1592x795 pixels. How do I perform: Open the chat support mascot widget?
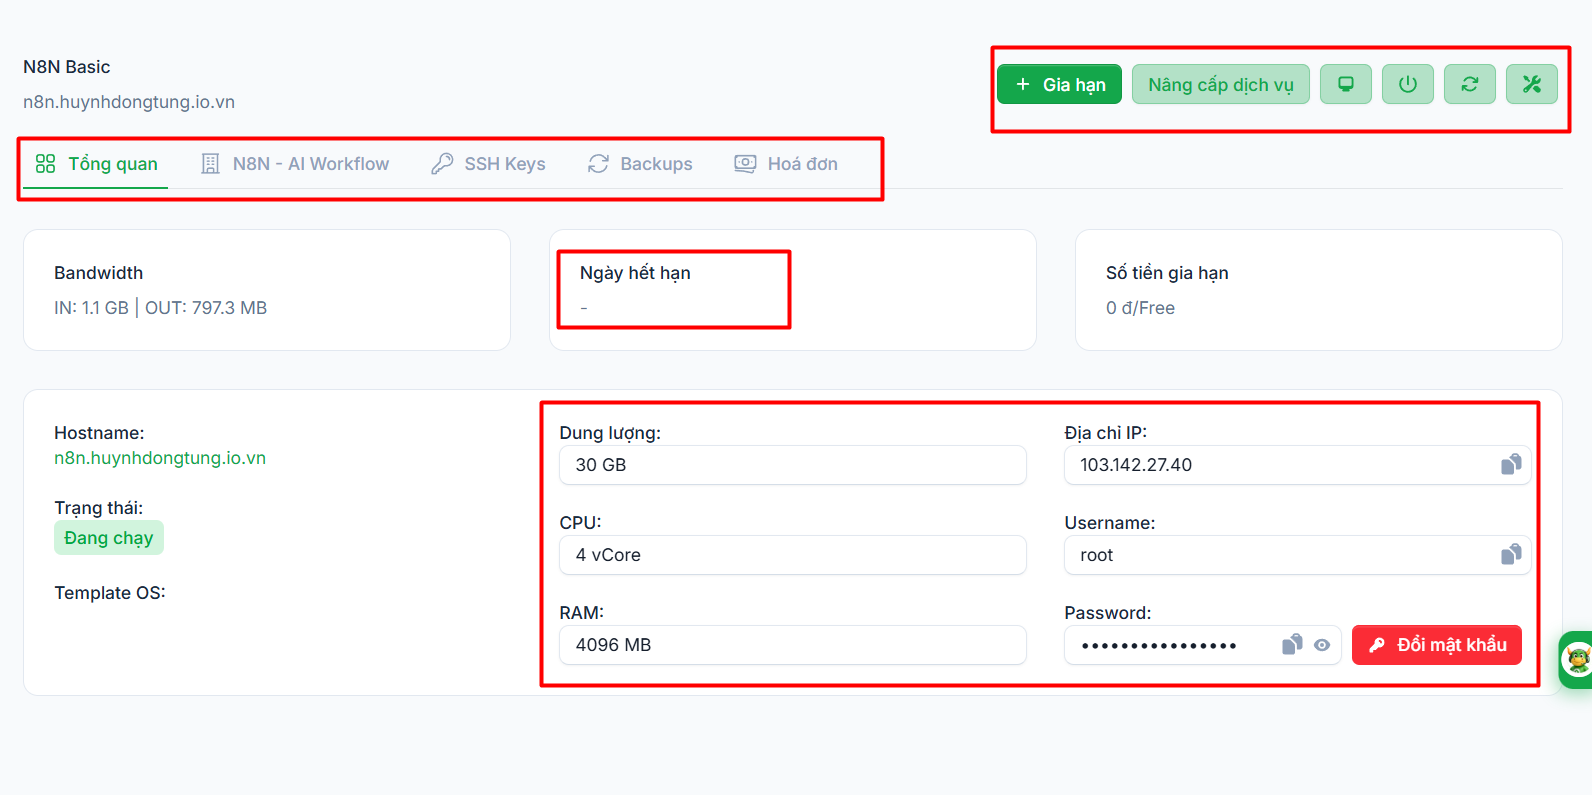tap(1576, 660)
